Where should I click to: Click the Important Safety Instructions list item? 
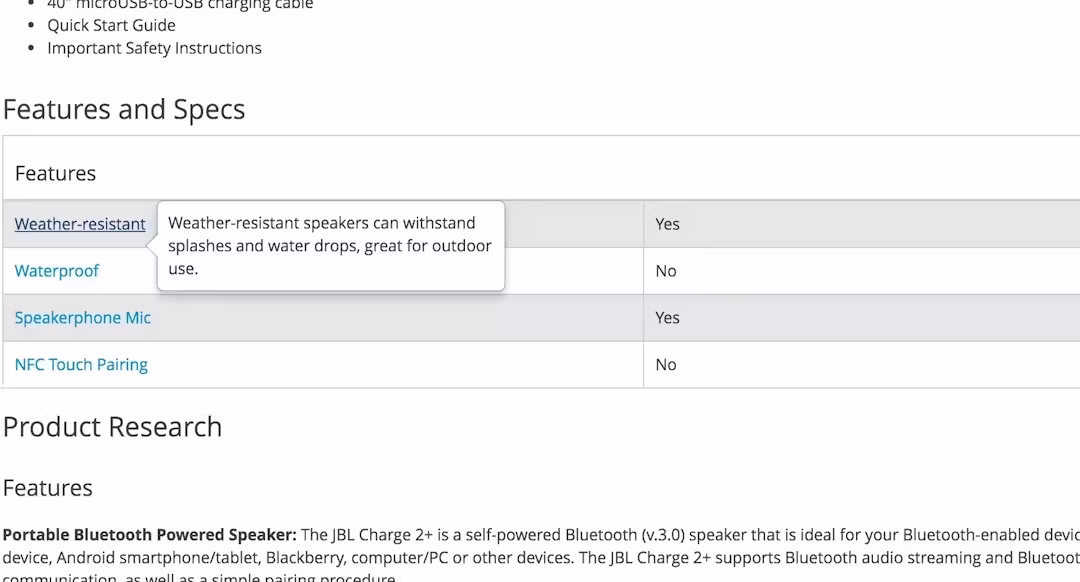(x=154, y=48)
